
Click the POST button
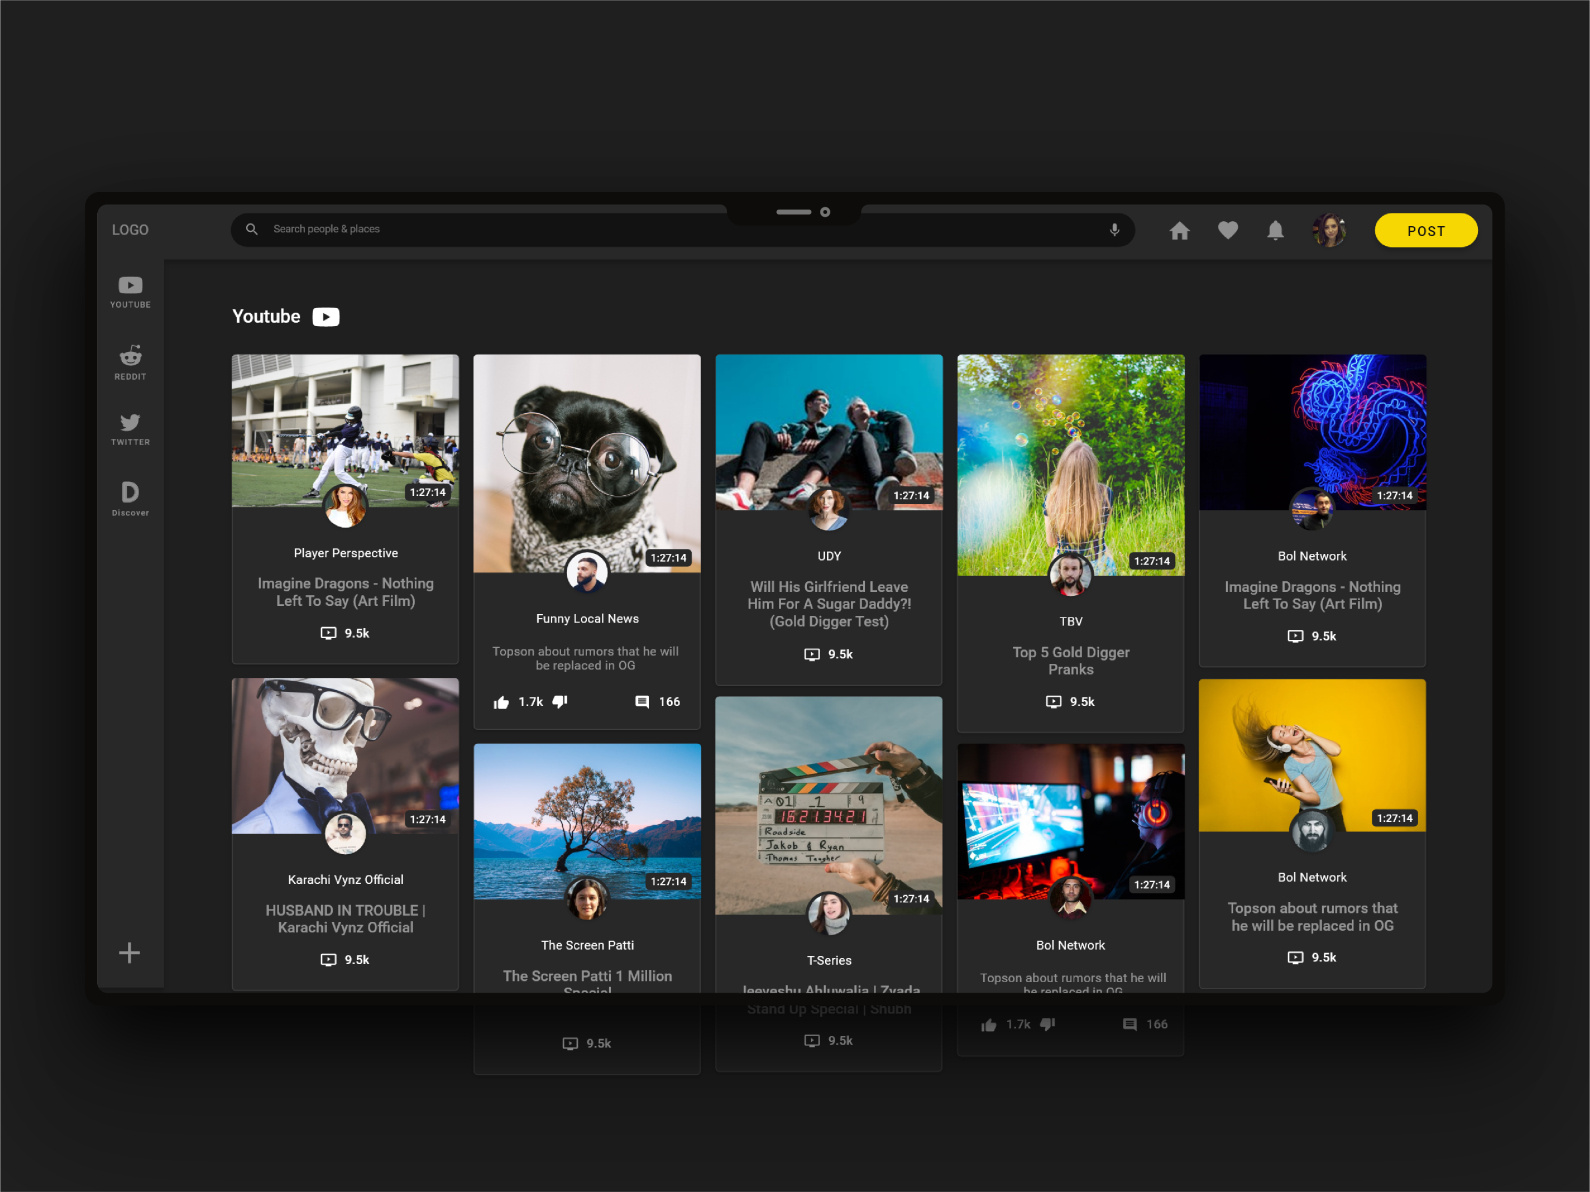coord(1426,230)
